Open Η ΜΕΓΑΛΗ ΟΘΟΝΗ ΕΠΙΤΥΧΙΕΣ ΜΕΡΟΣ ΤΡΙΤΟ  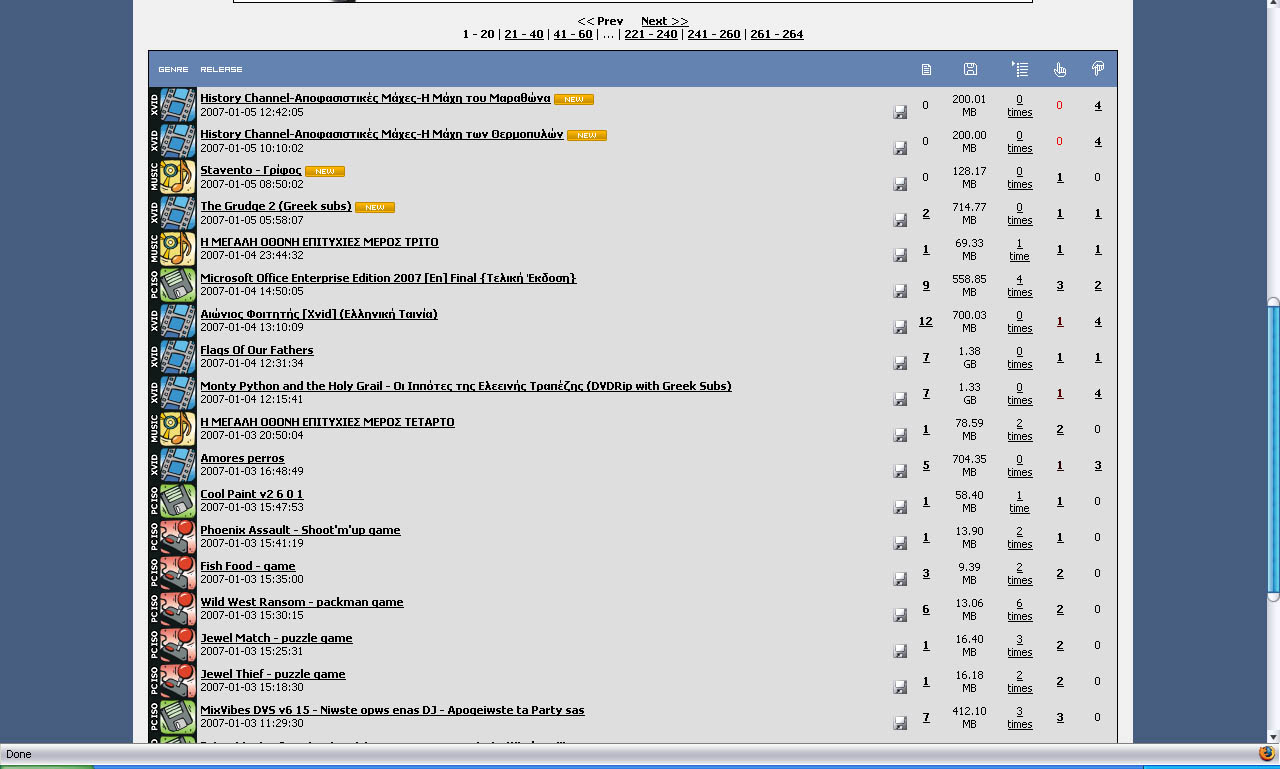point(319,242)
